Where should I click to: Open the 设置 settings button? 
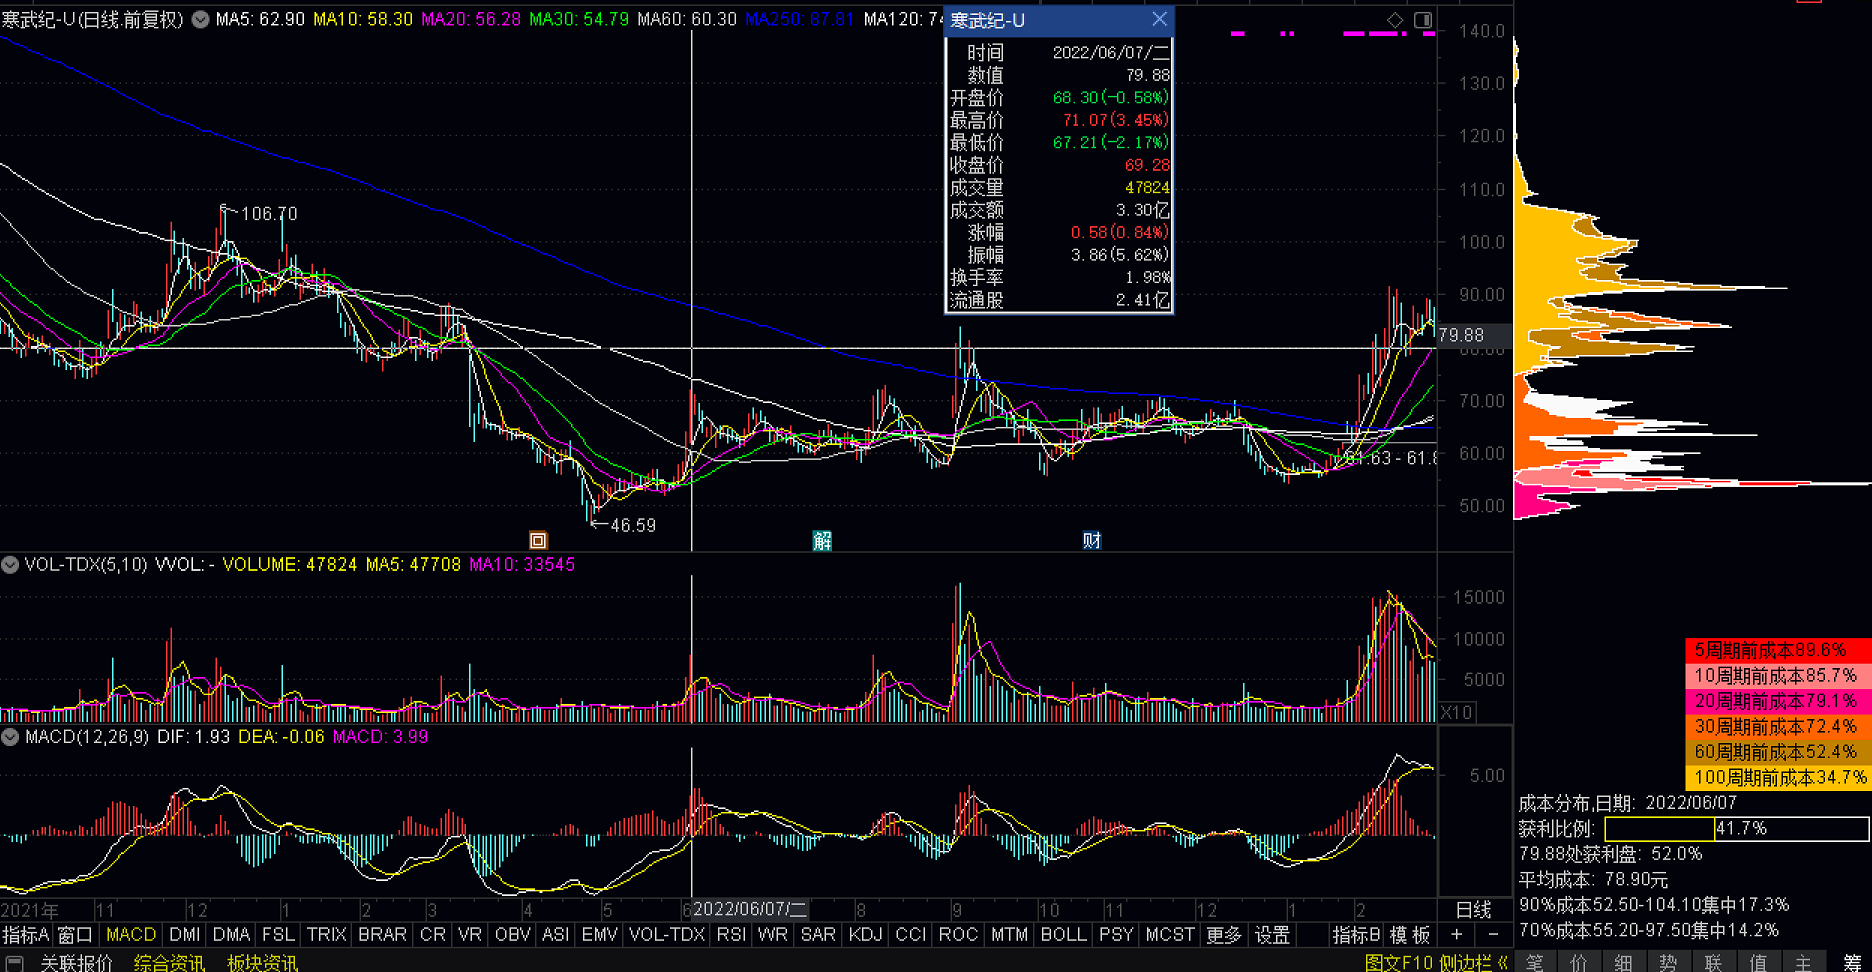1272,934
